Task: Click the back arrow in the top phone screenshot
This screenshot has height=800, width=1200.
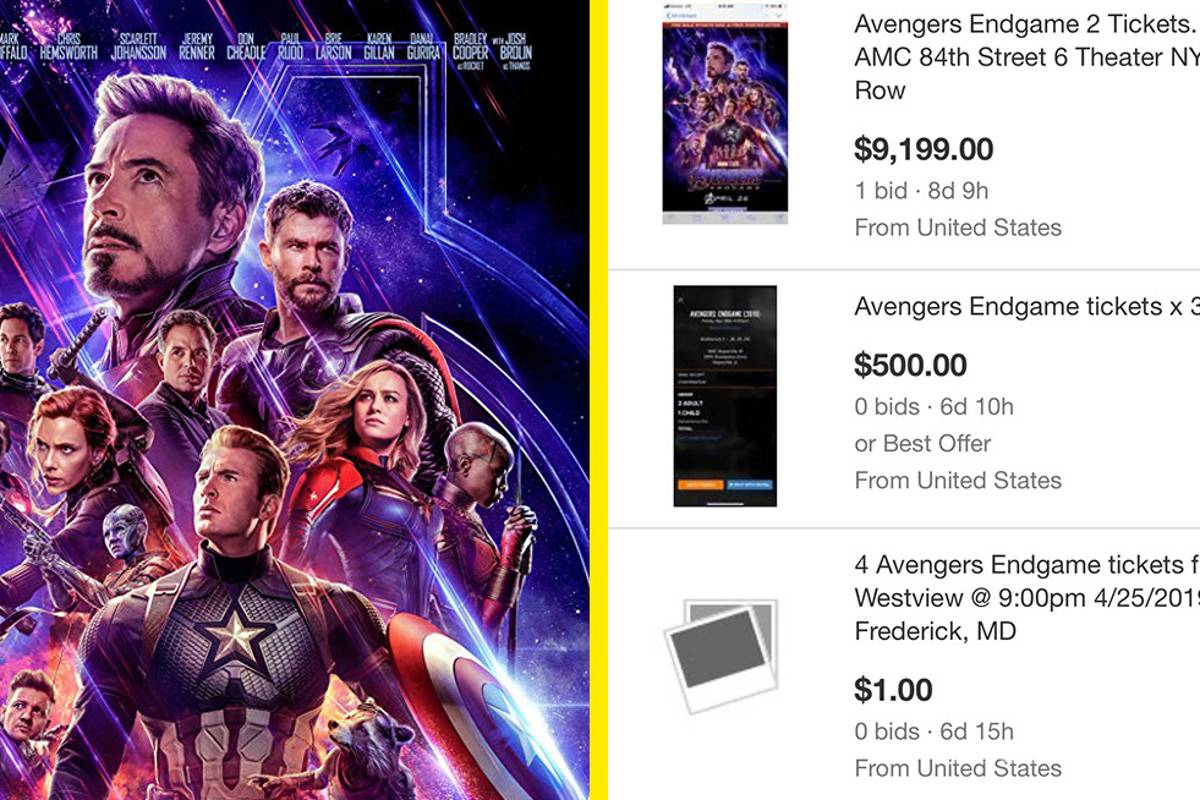Action: pos(668,15)
